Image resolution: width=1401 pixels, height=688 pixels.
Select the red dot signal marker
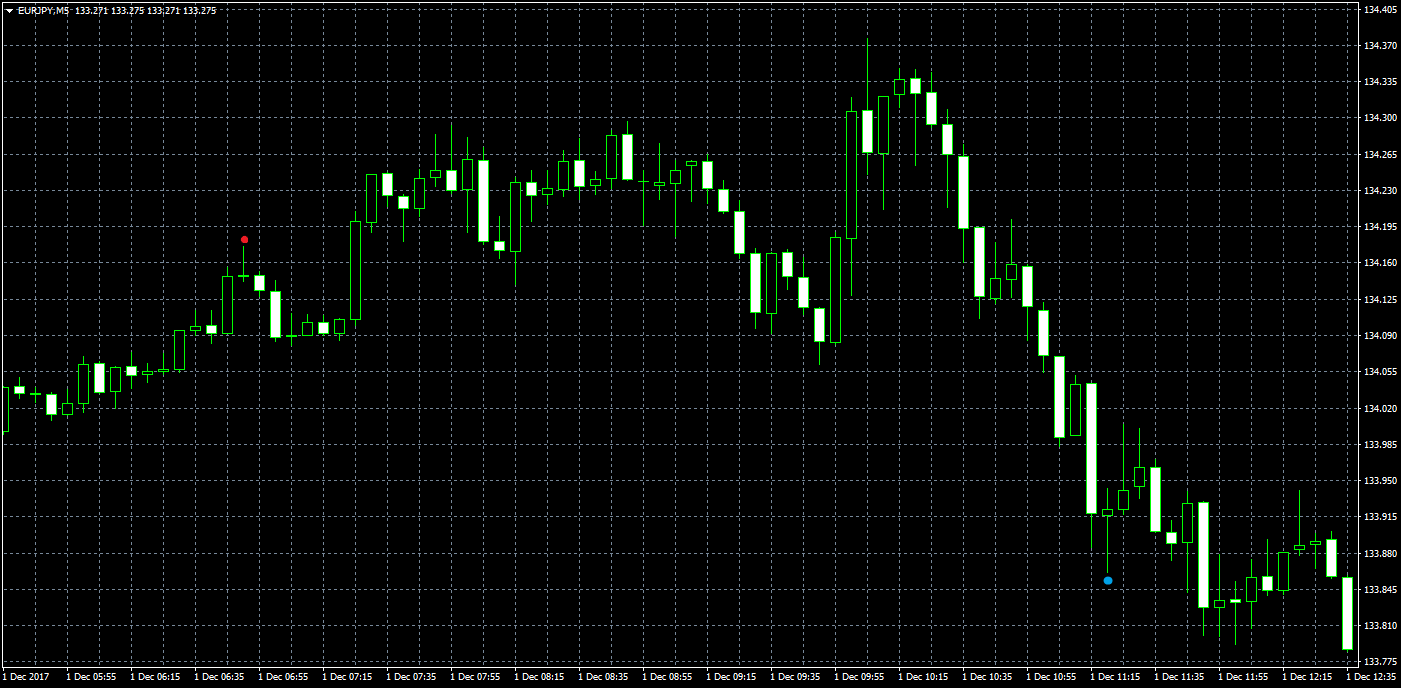click(244, 240)
